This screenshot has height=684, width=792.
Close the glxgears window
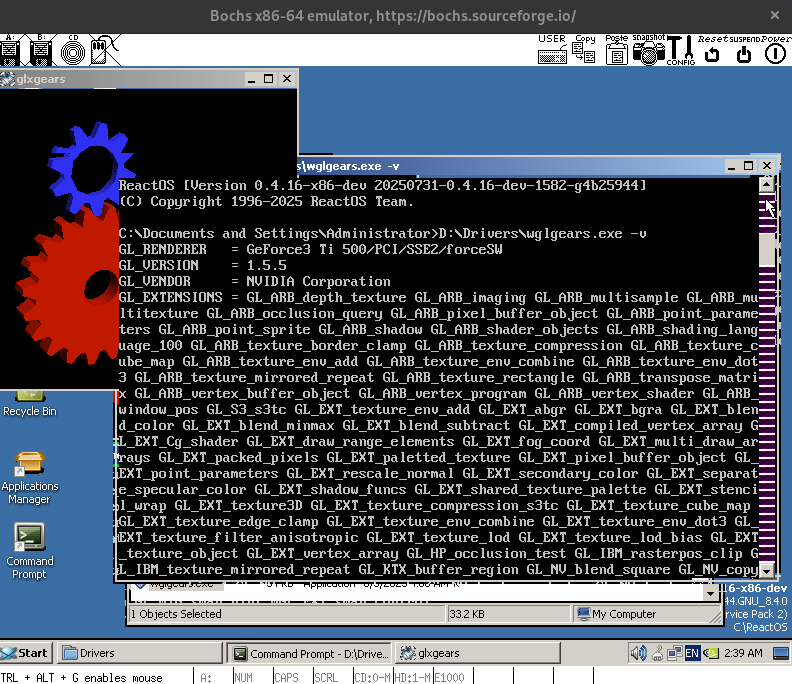[x=287, y=79]
